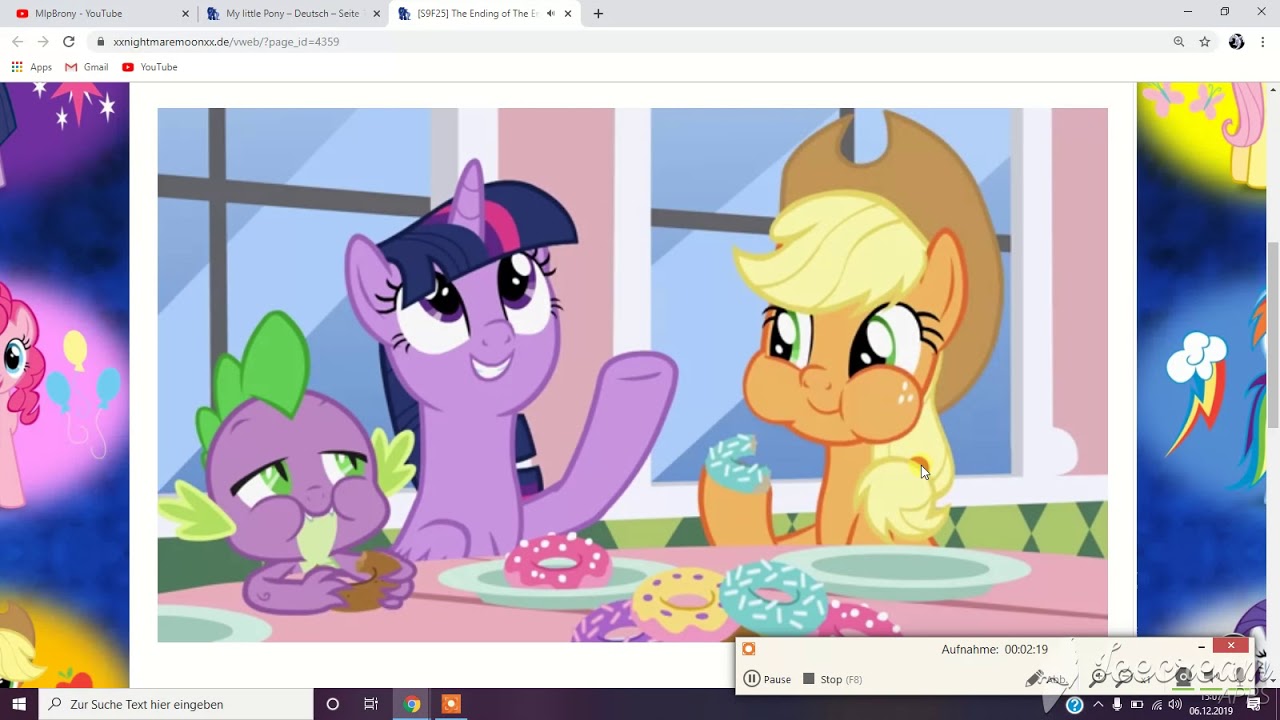Image resolution: width=1280 pixels, height=720 pixels.
Task: Open the Chrome profile avatar
Action: 1237,42
